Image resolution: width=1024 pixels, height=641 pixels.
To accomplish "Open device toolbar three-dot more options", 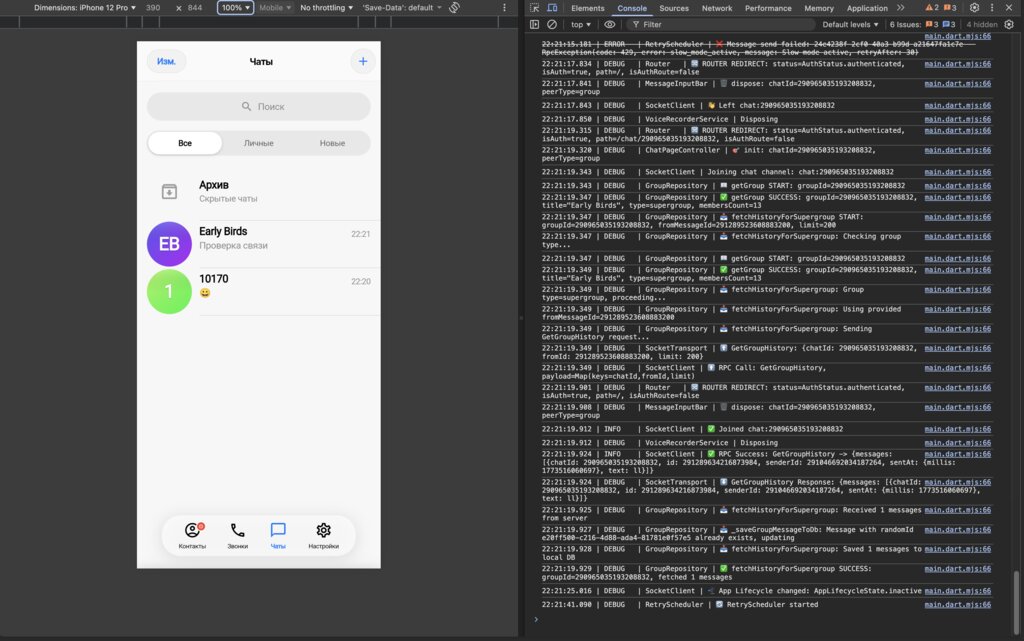I will click(x=504, y=8).
